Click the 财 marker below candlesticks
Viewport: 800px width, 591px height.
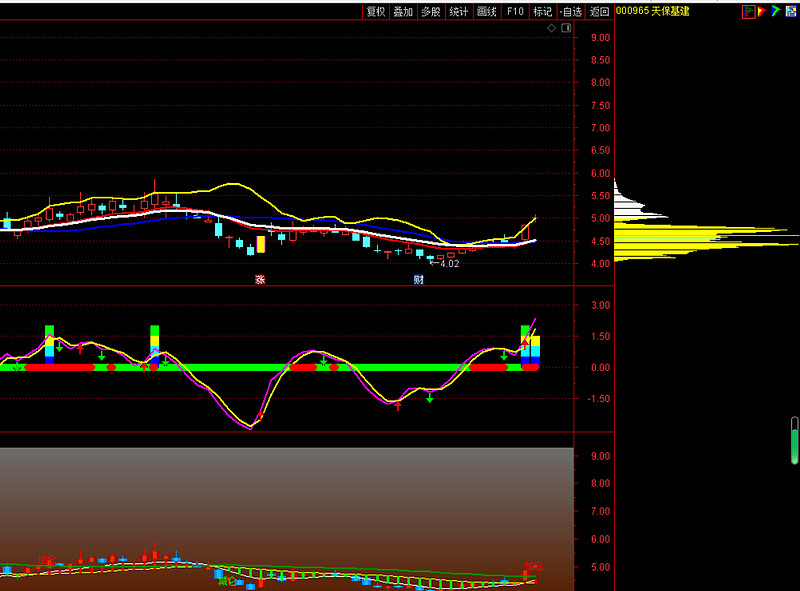[418, 280]
